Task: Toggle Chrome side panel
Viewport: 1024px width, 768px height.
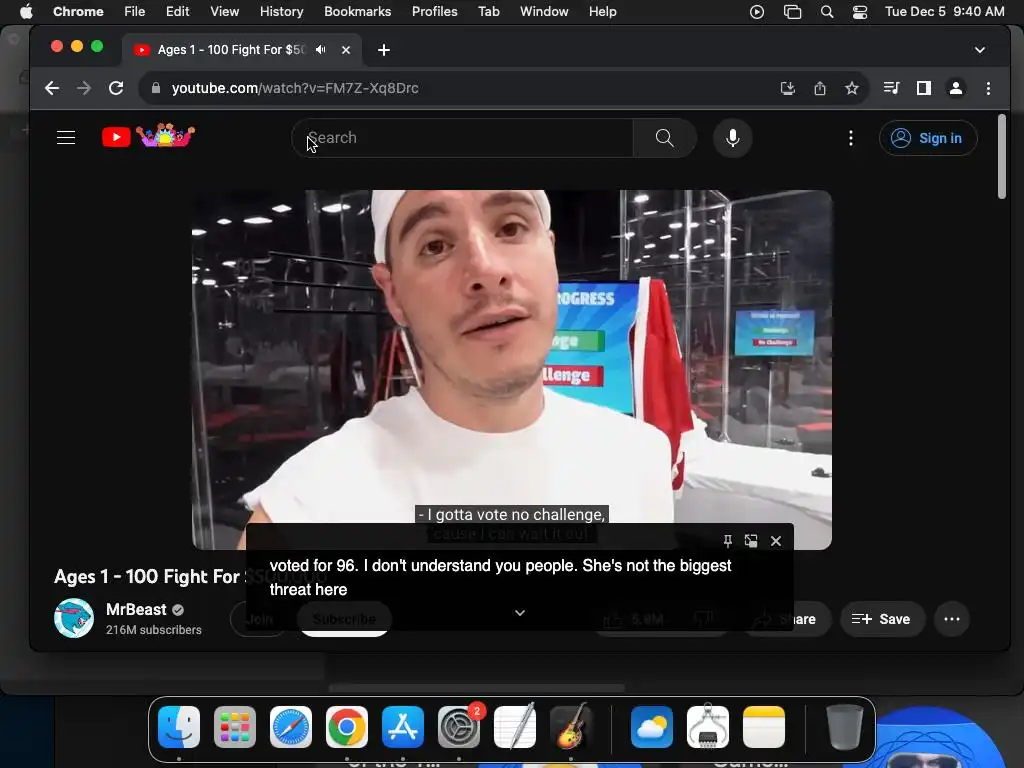Action: [x=923, y=88]
